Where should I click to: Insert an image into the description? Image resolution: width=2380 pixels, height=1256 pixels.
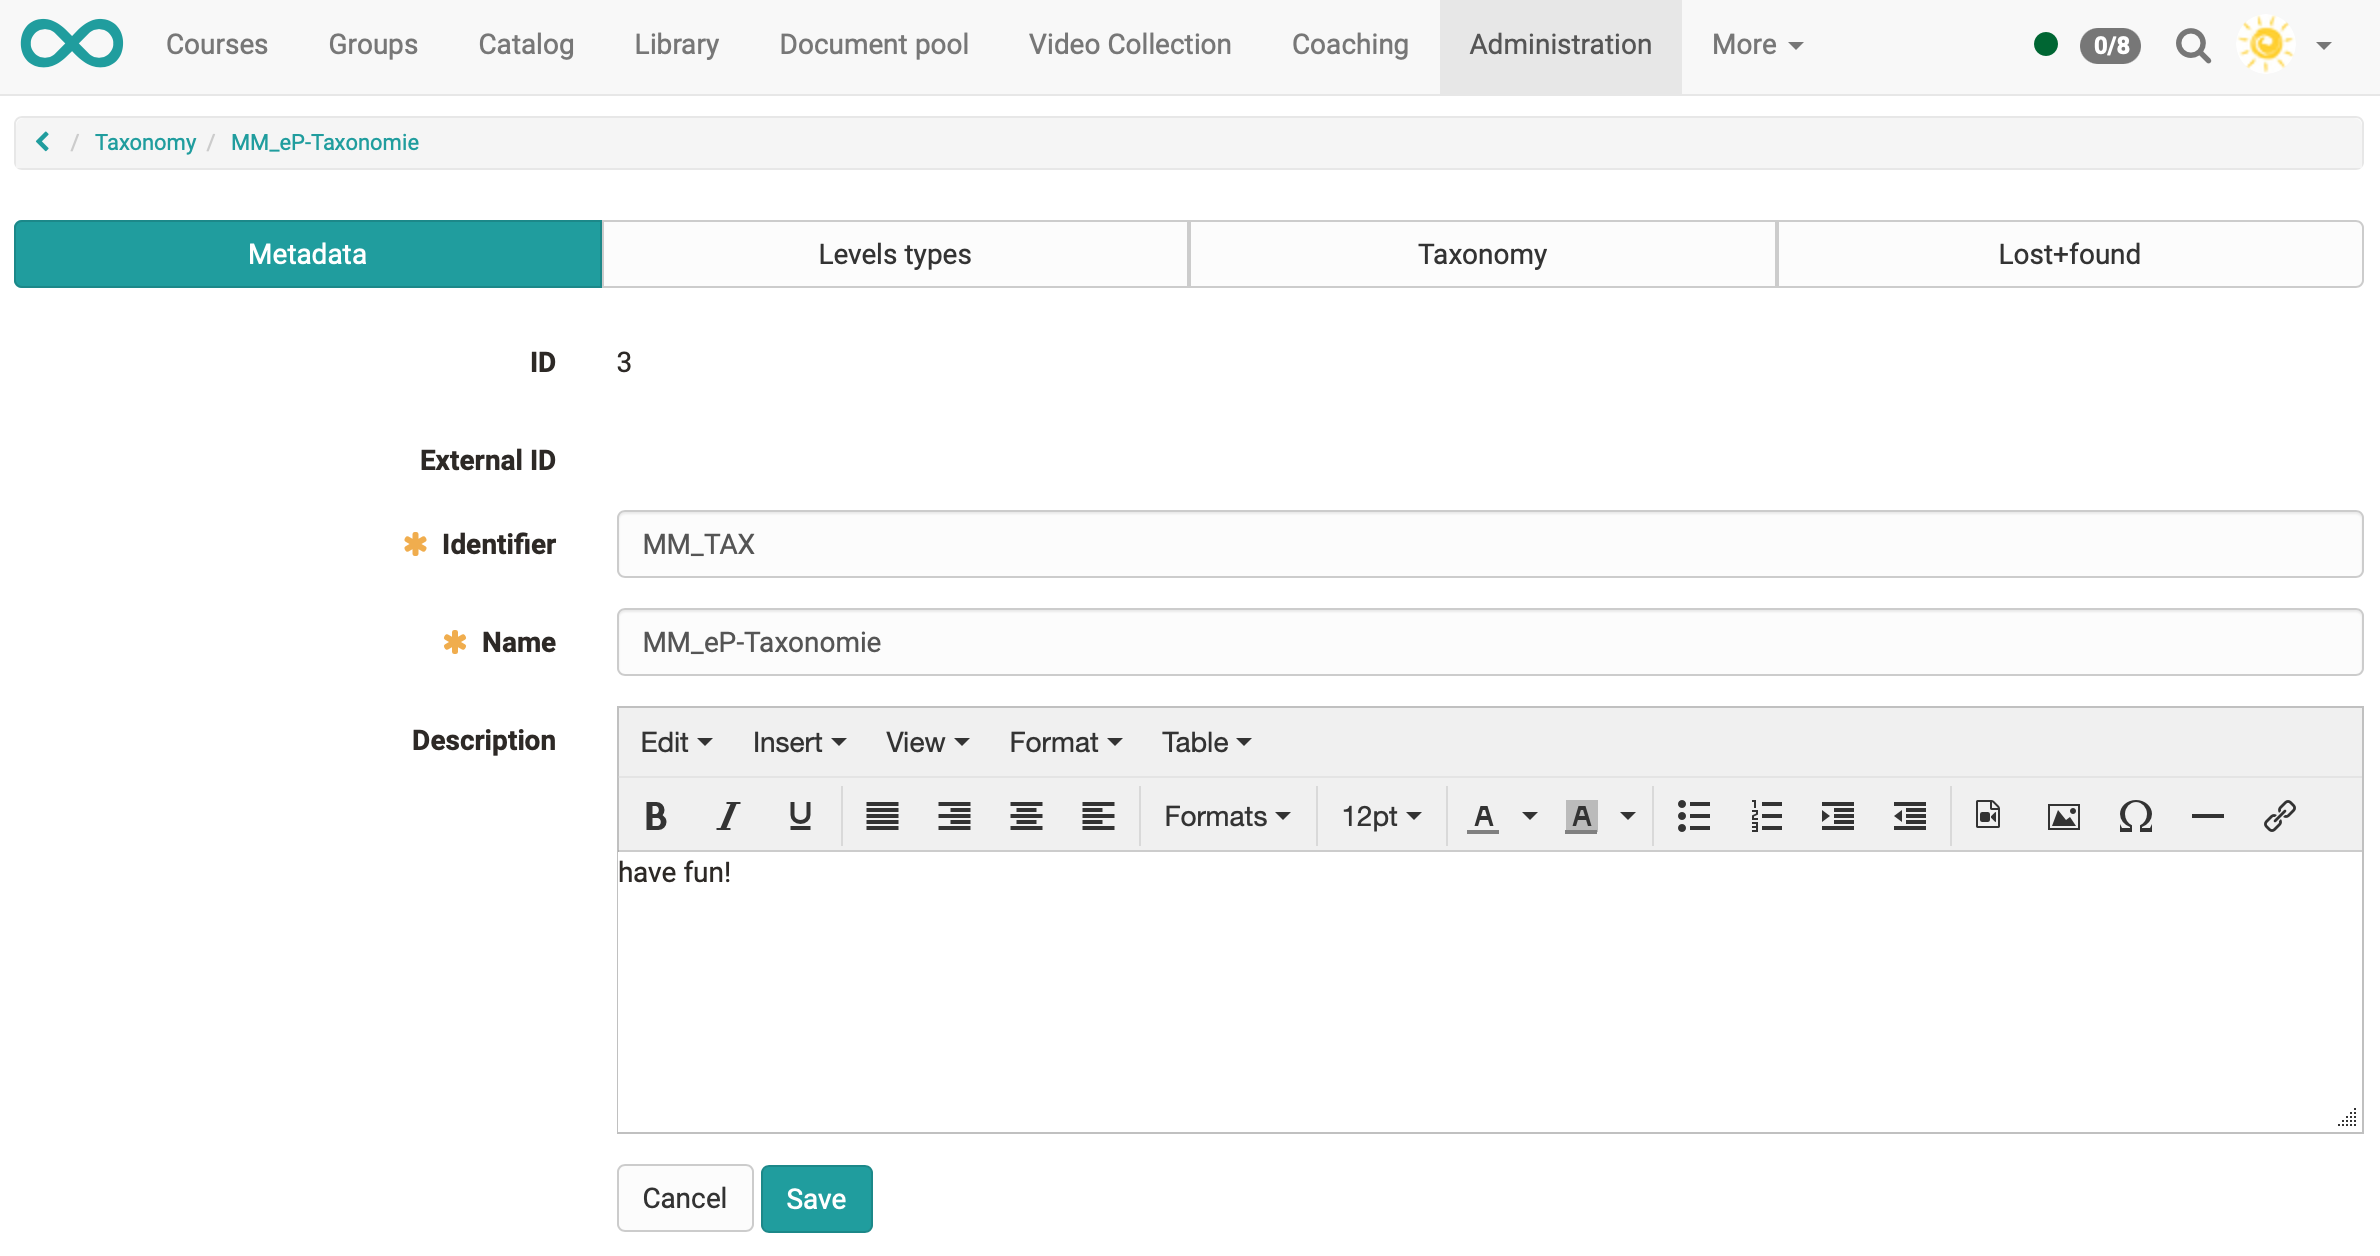pyautogui.click(x=2063, y=816)
